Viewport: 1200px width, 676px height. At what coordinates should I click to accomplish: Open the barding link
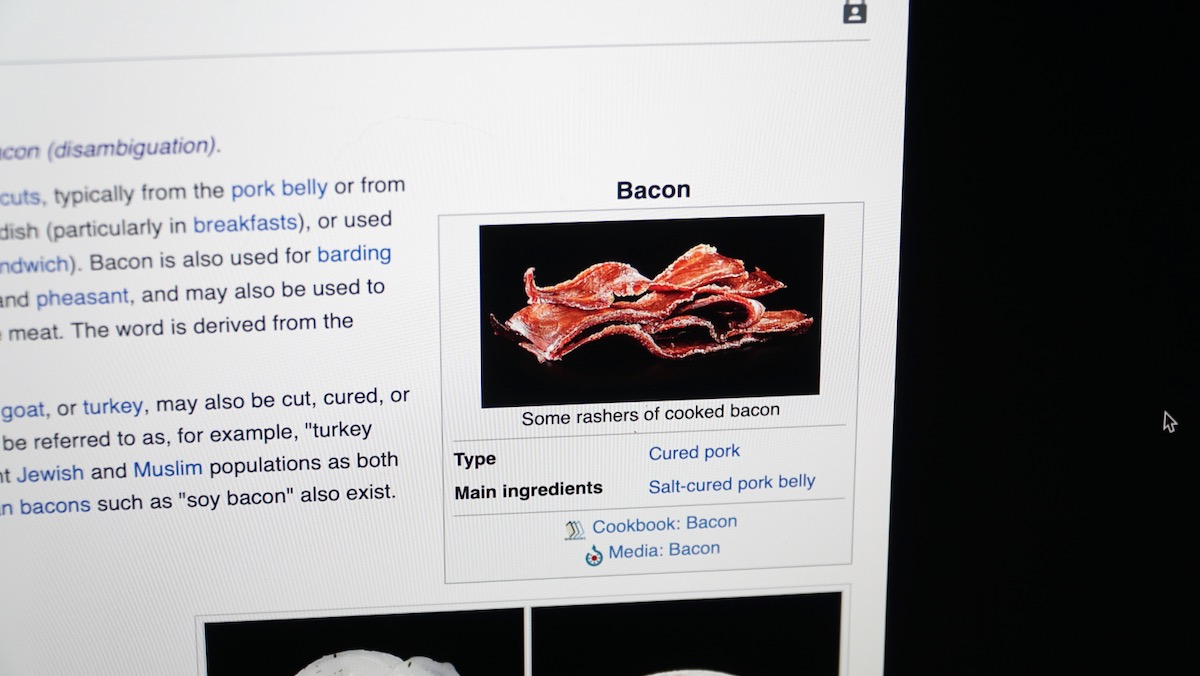(x=354, y=254)
